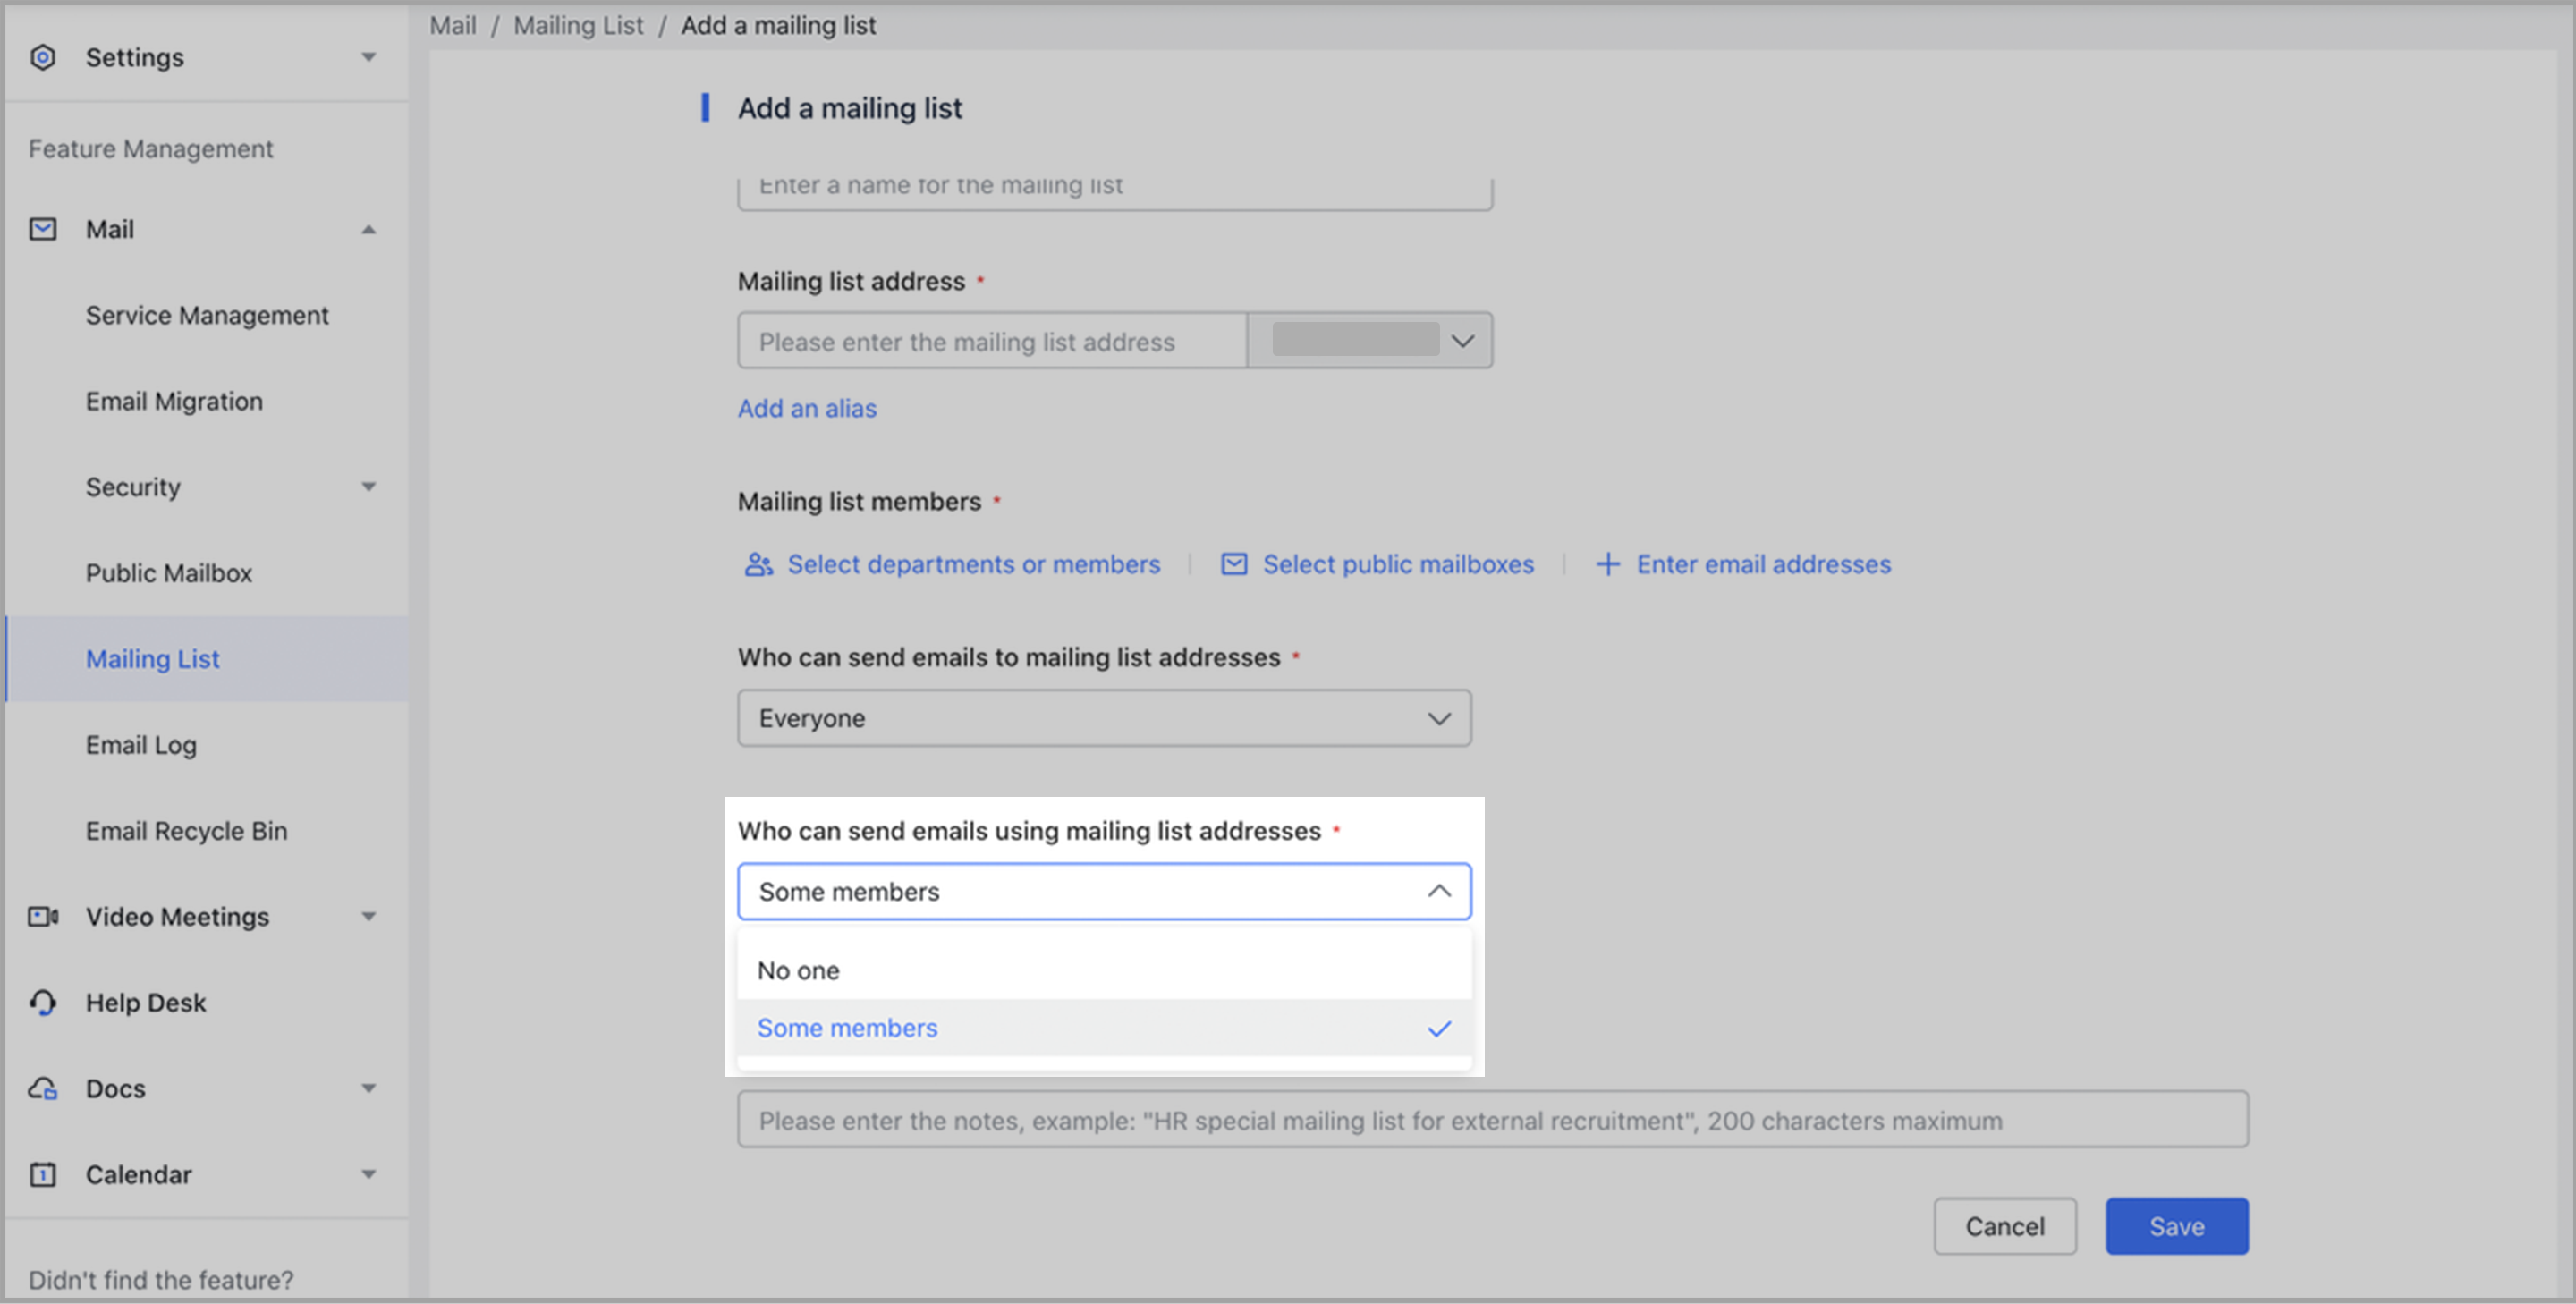Click Mailing List breadcrumb link
Screen dimensions: 2576x1304
[x=579, y=25]
